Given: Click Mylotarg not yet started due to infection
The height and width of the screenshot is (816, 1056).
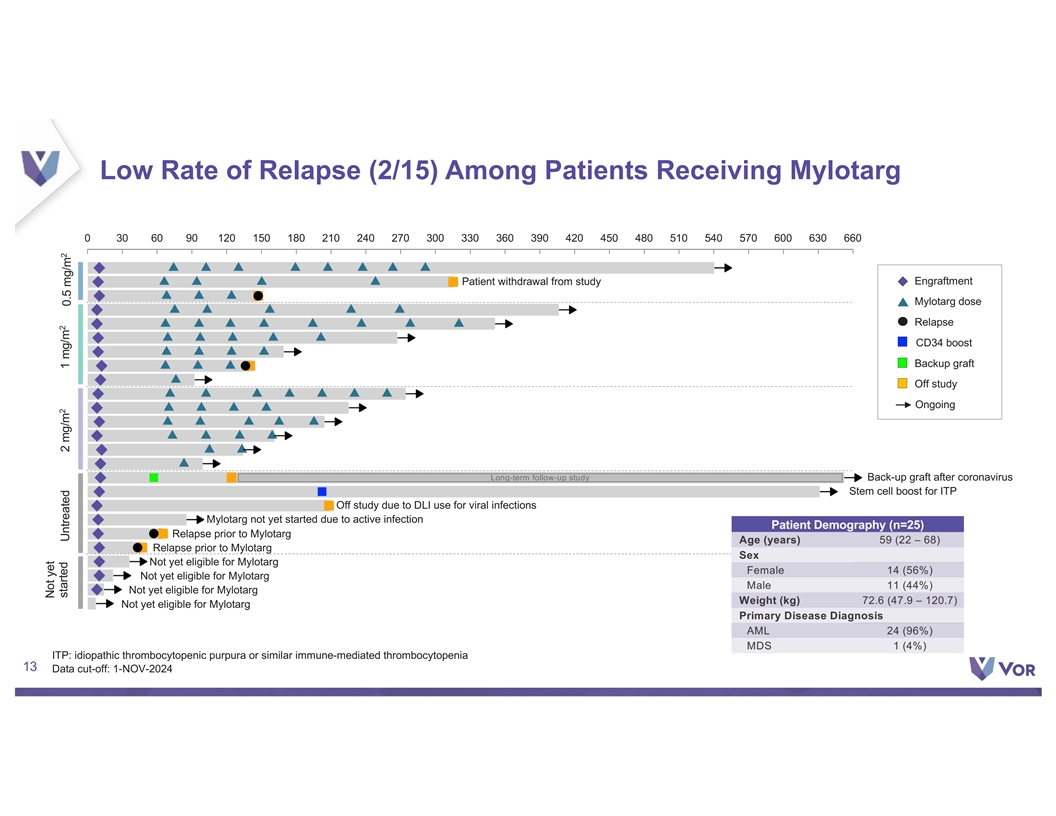Looking at the screenshot, I should tap(315, 519).
